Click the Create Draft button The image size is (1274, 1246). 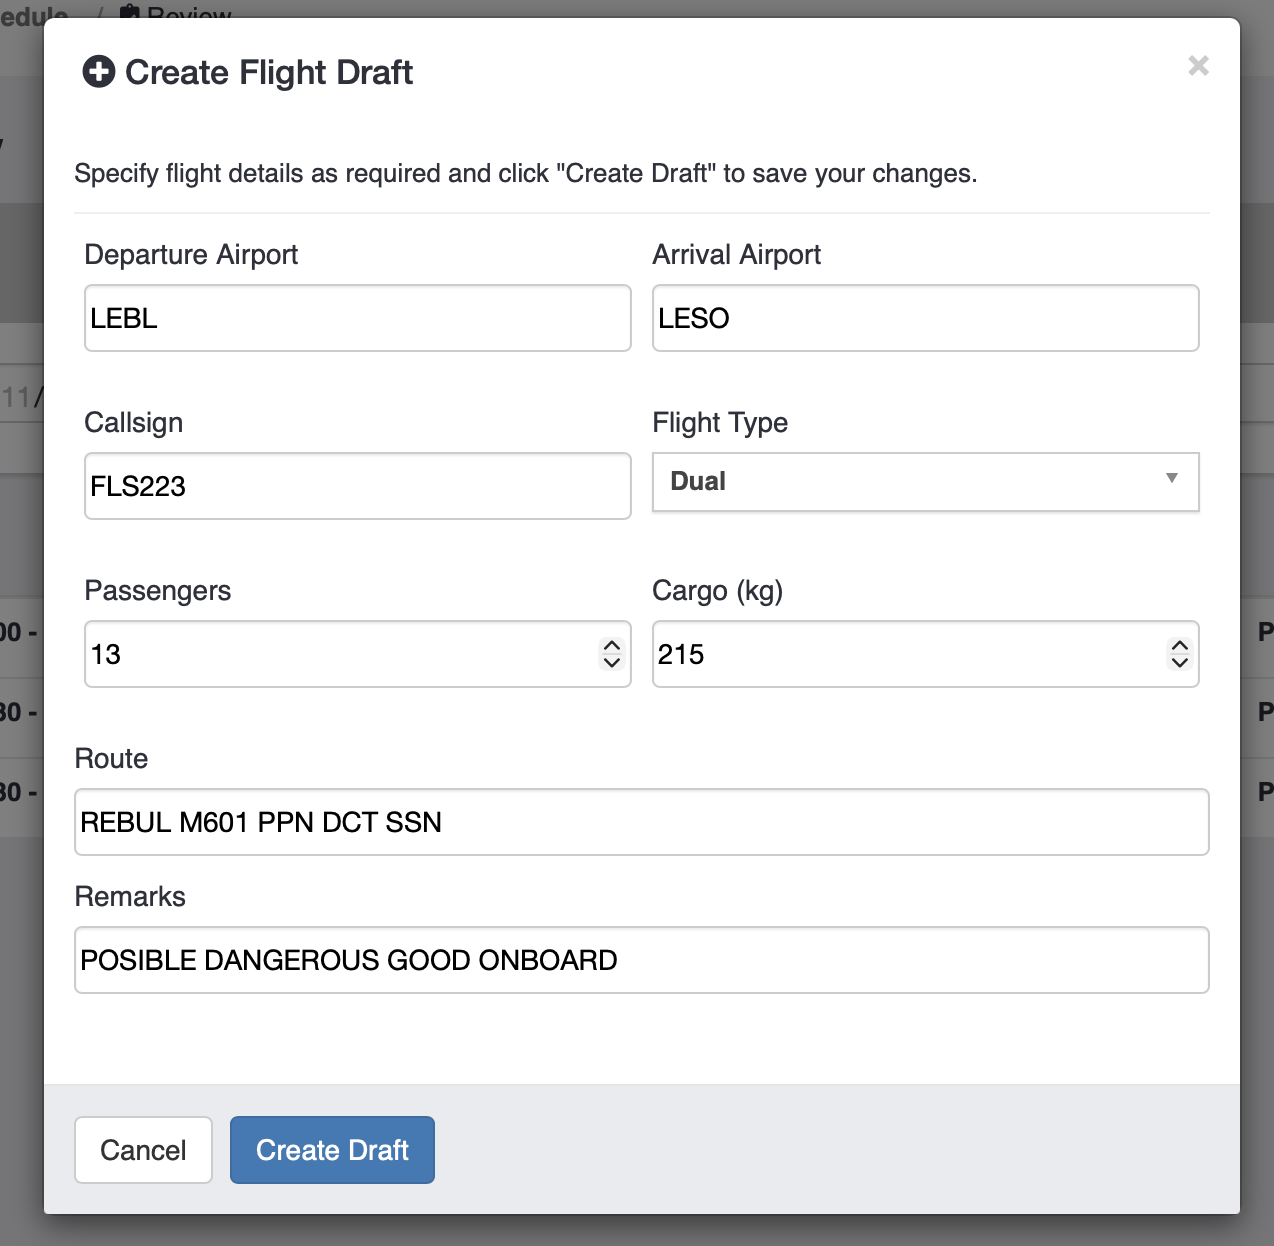[332, 1150]
